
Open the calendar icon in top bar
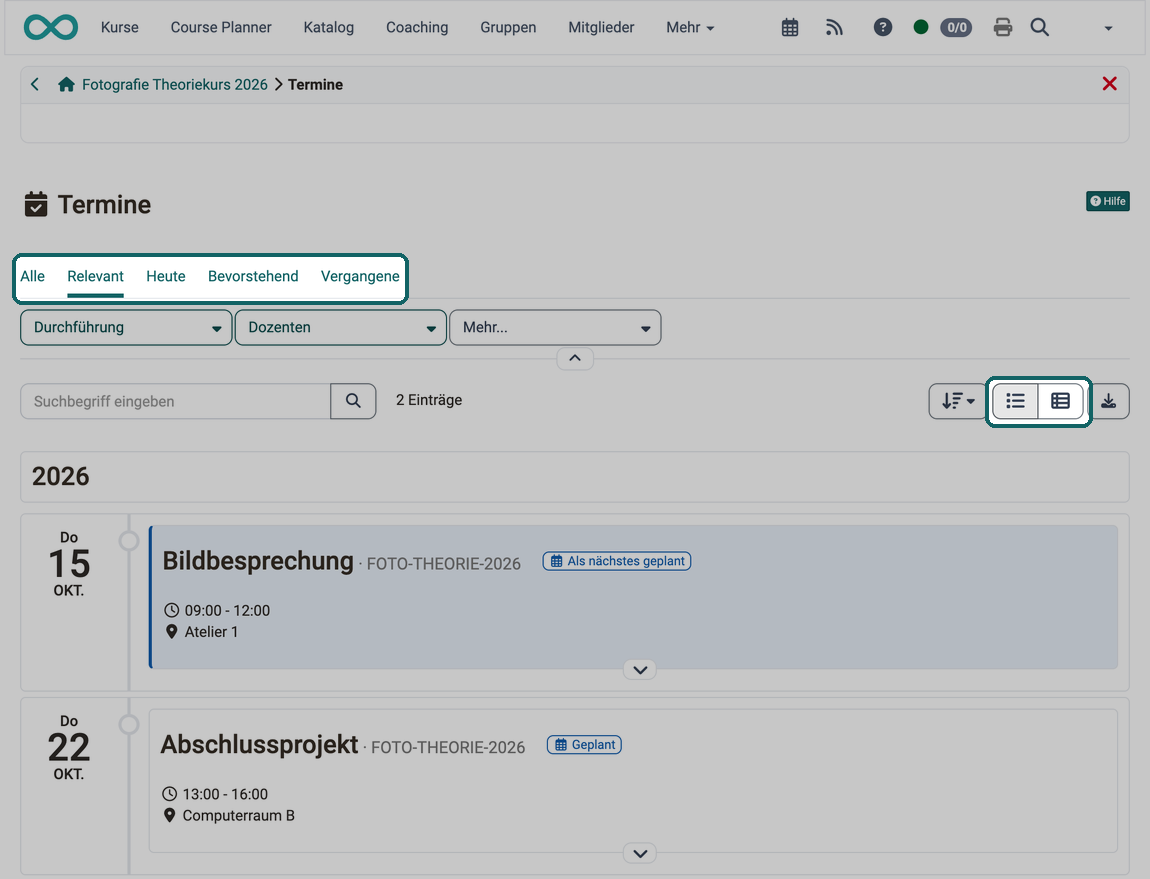click(790, 28)
